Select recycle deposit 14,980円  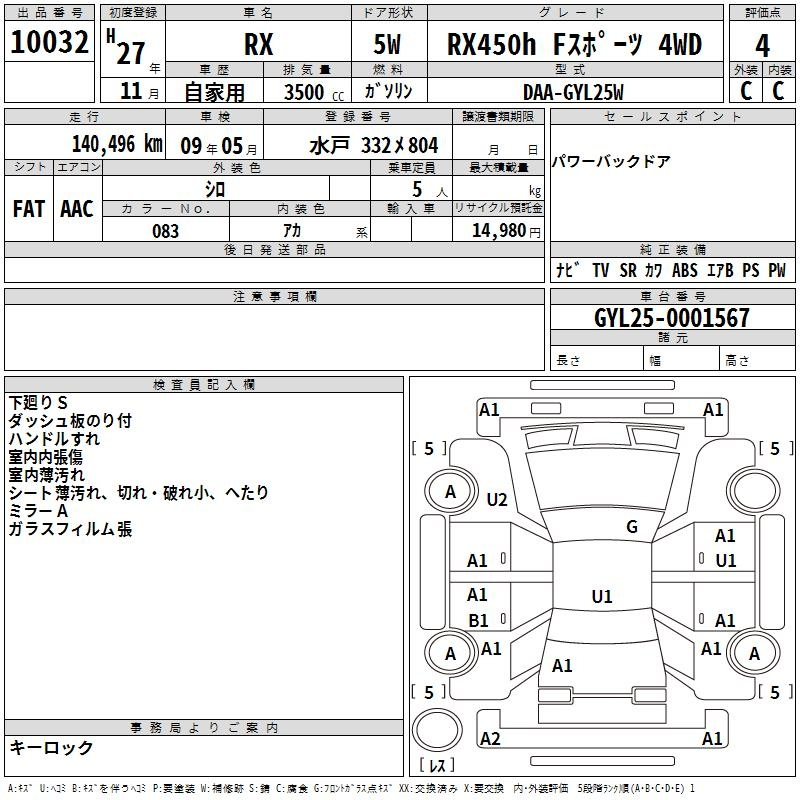pos(506,231)
